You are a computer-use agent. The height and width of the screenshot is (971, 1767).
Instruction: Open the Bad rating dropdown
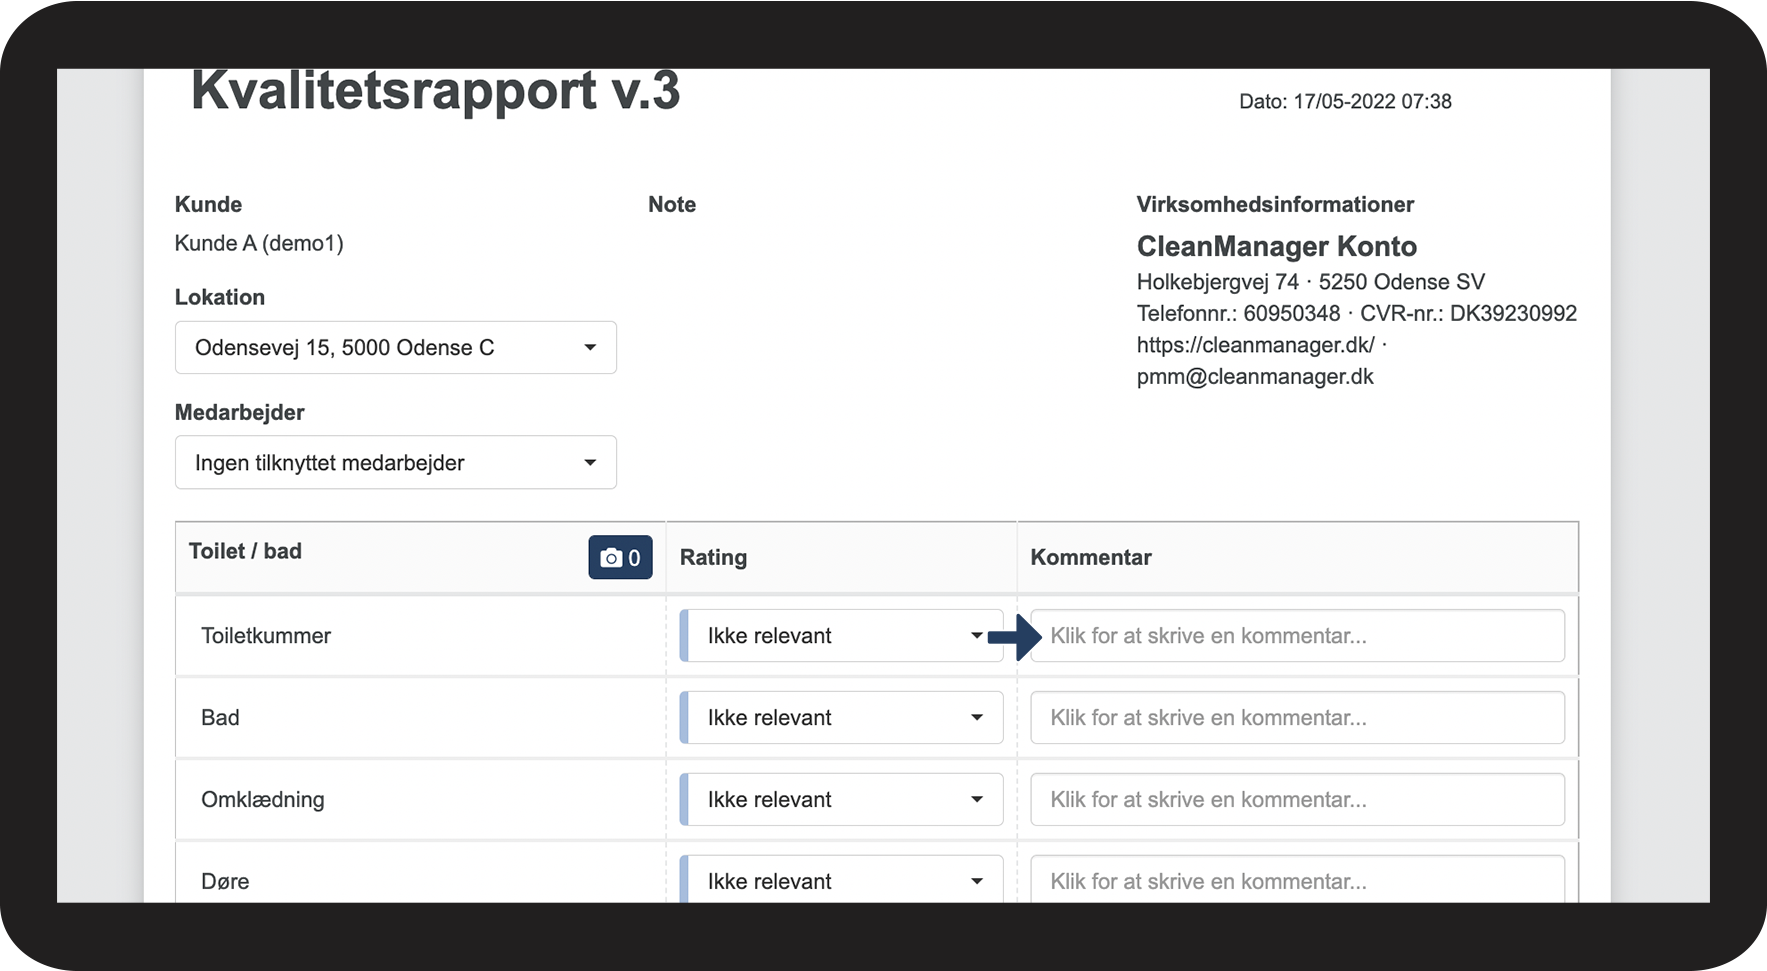pos(841,718)
